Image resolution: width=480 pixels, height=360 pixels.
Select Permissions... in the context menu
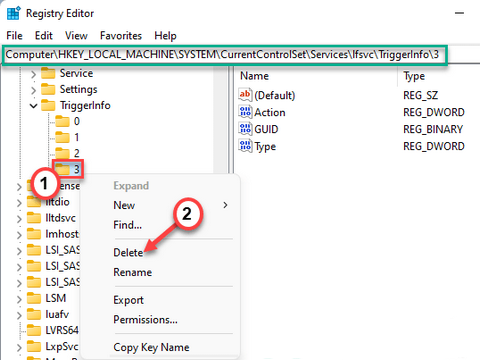tap(145, 320)
